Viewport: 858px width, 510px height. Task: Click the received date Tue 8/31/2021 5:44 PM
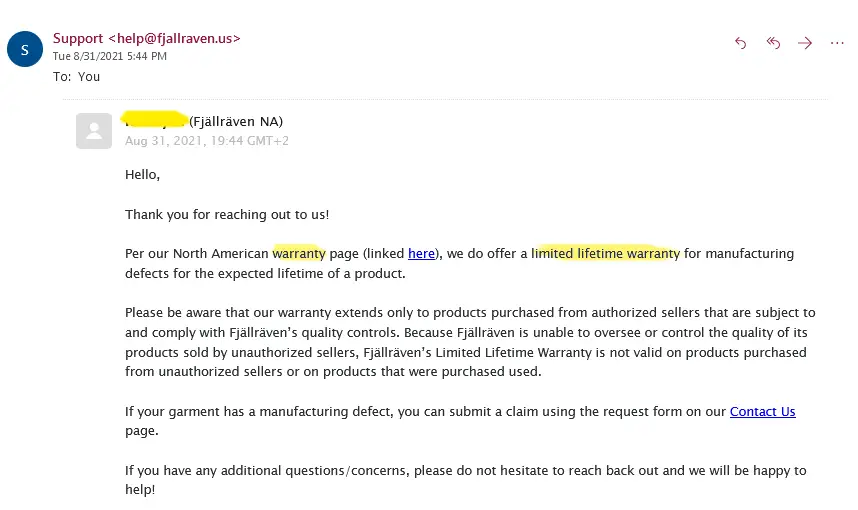click(x=109, y=56)
